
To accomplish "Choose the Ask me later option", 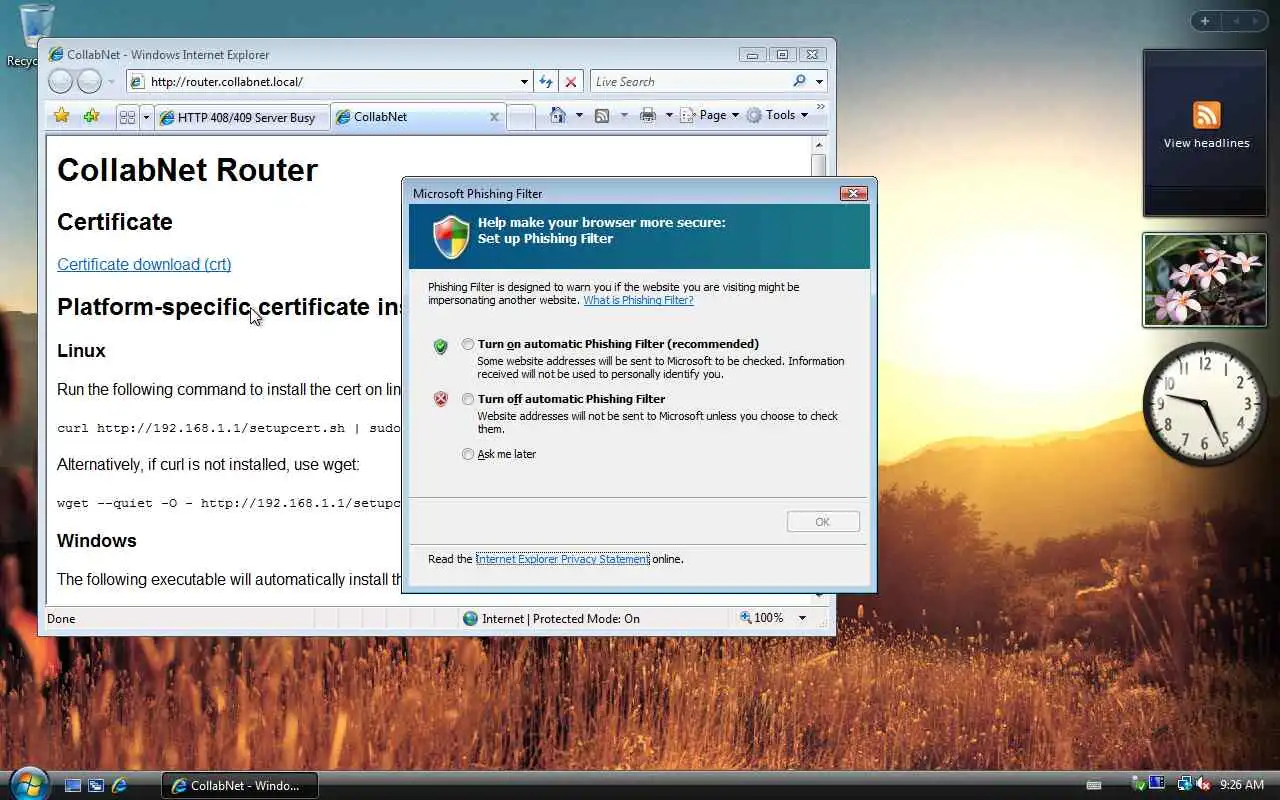I will click(x=468, y=454).
